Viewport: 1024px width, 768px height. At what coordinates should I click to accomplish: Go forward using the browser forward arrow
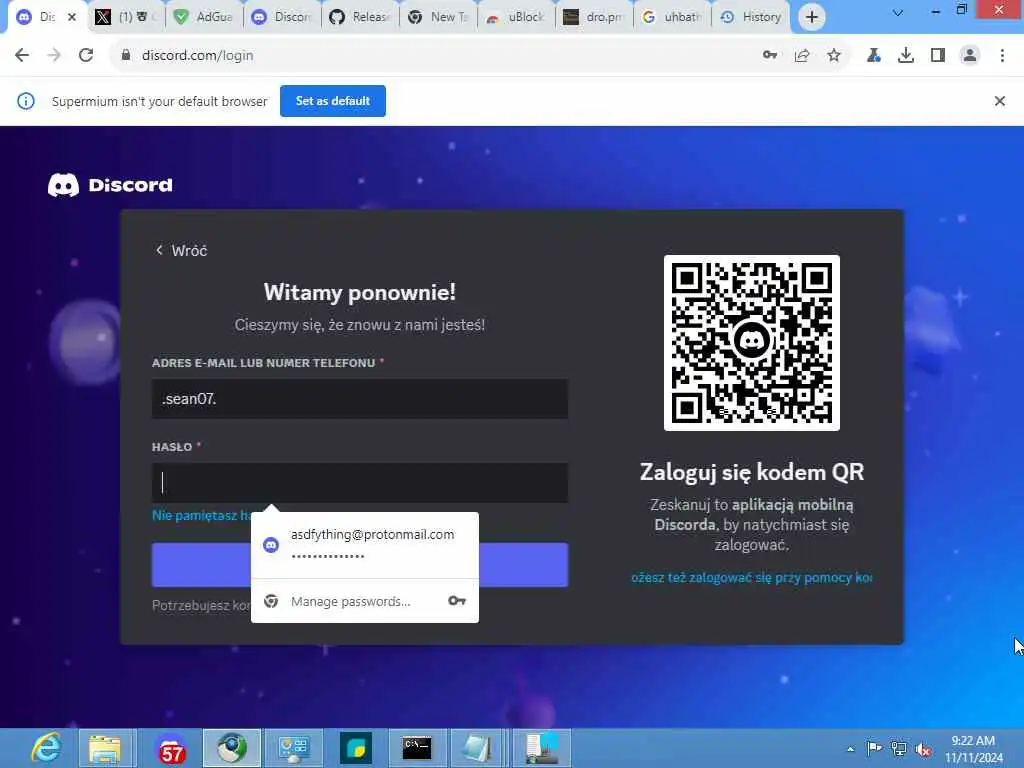54,56
